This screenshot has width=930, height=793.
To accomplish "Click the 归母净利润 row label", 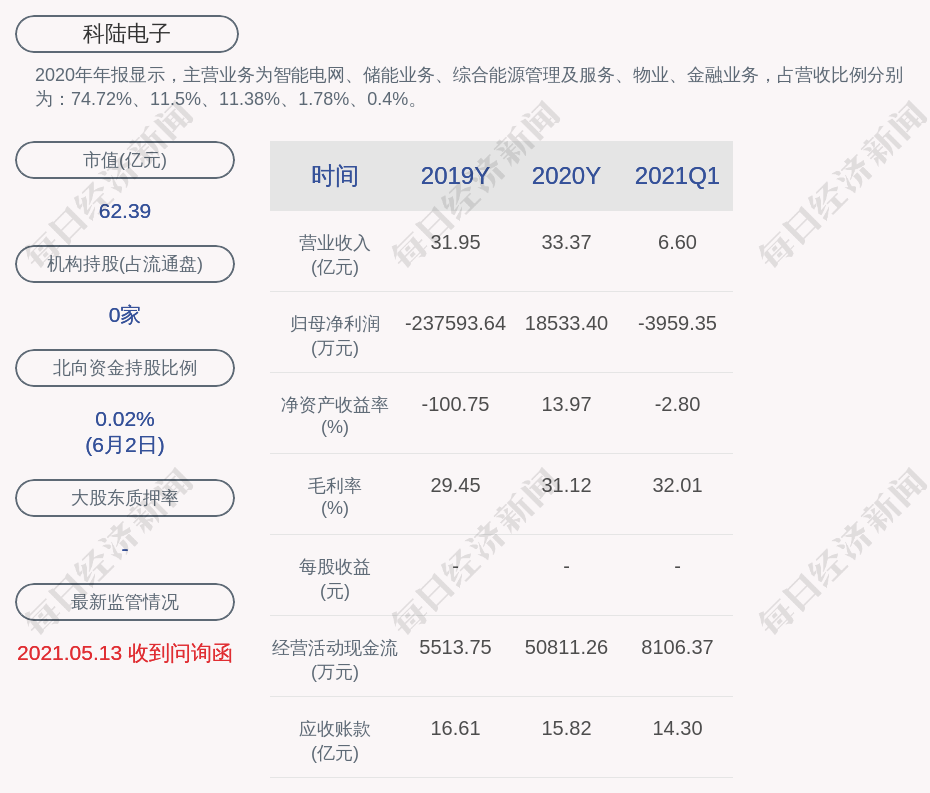I will tap(335, 336).
